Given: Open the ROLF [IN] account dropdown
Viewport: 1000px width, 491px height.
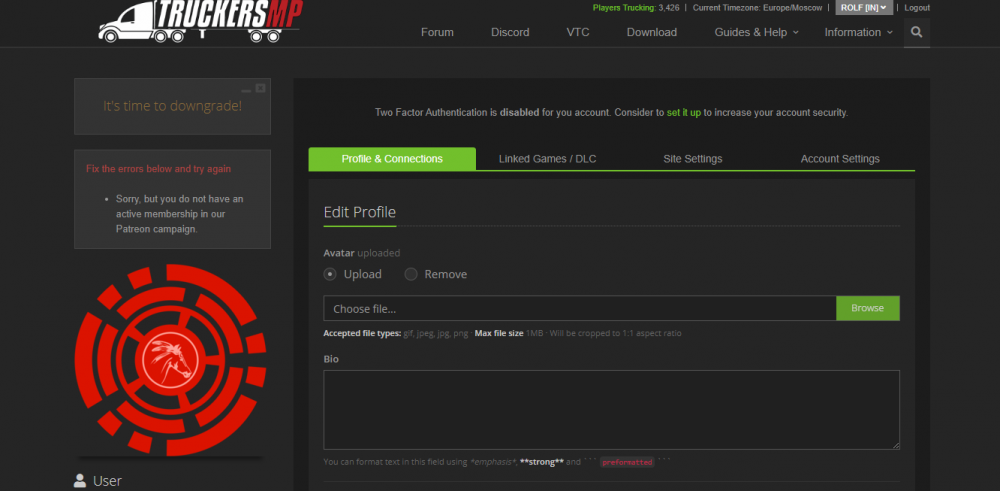Looking at the screenshot, I should point(862,8).
